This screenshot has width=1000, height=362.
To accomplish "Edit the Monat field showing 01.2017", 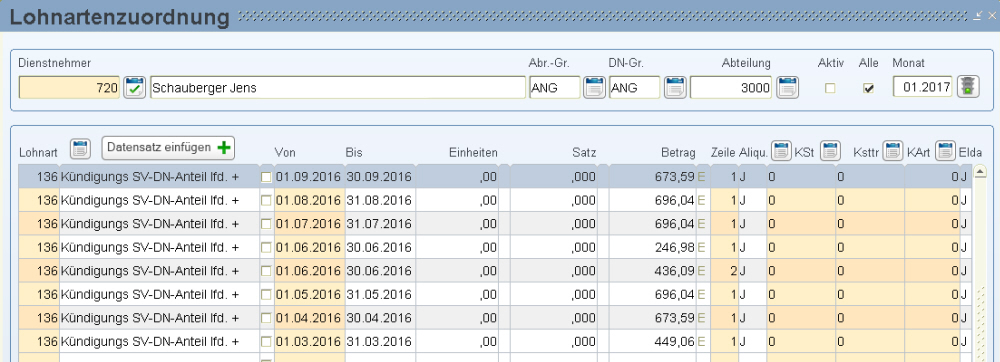I will [922, 87].
